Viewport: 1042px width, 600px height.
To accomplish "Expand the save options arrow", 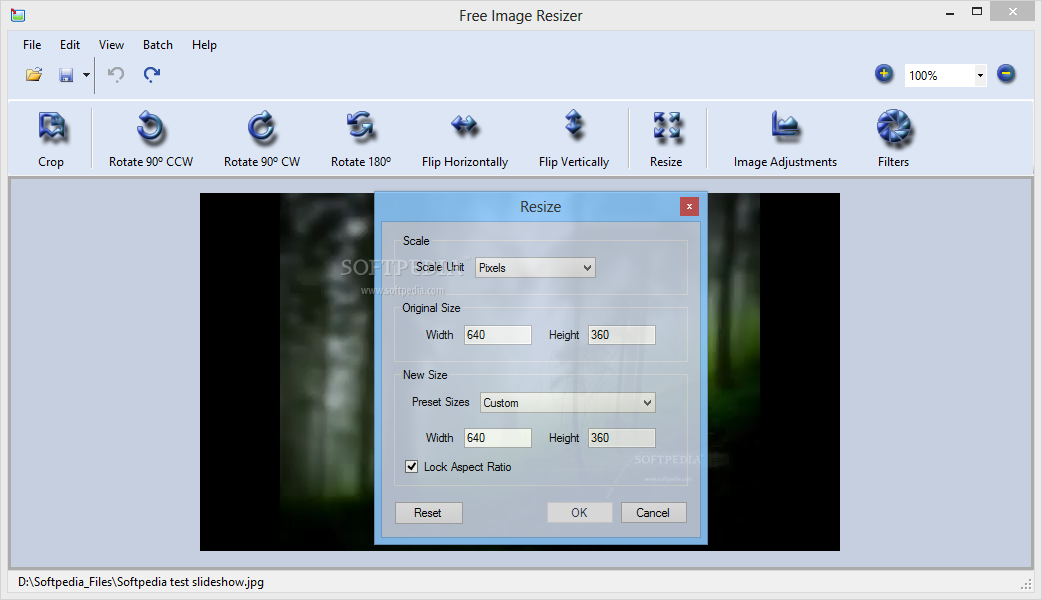I will pos(86,75).
